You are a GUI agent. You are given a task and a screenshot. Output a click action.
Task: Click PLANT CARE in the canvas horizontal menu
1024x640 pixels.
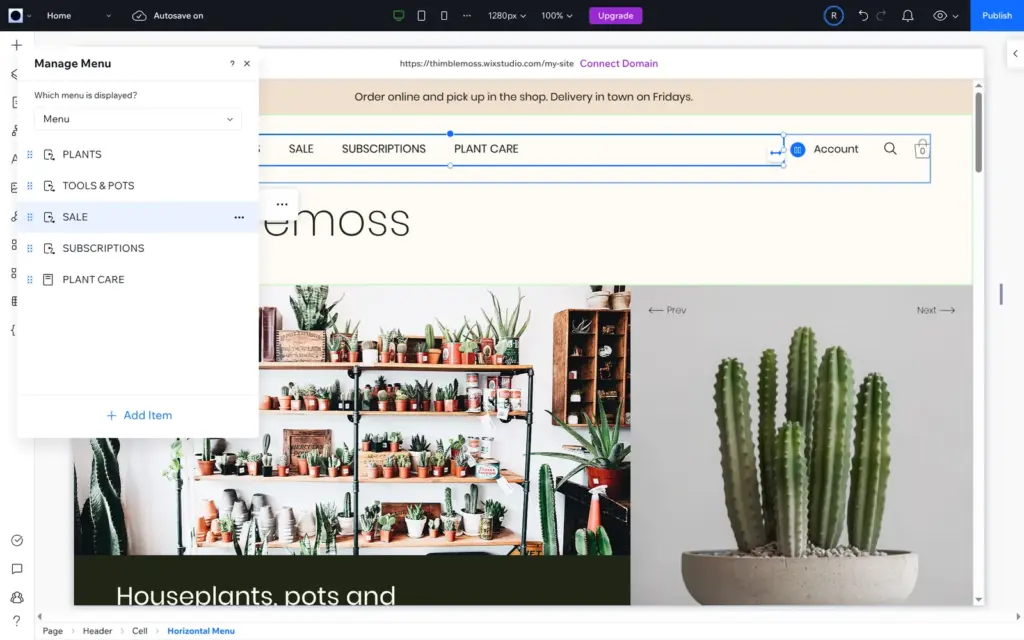click(x=486, y=149)
